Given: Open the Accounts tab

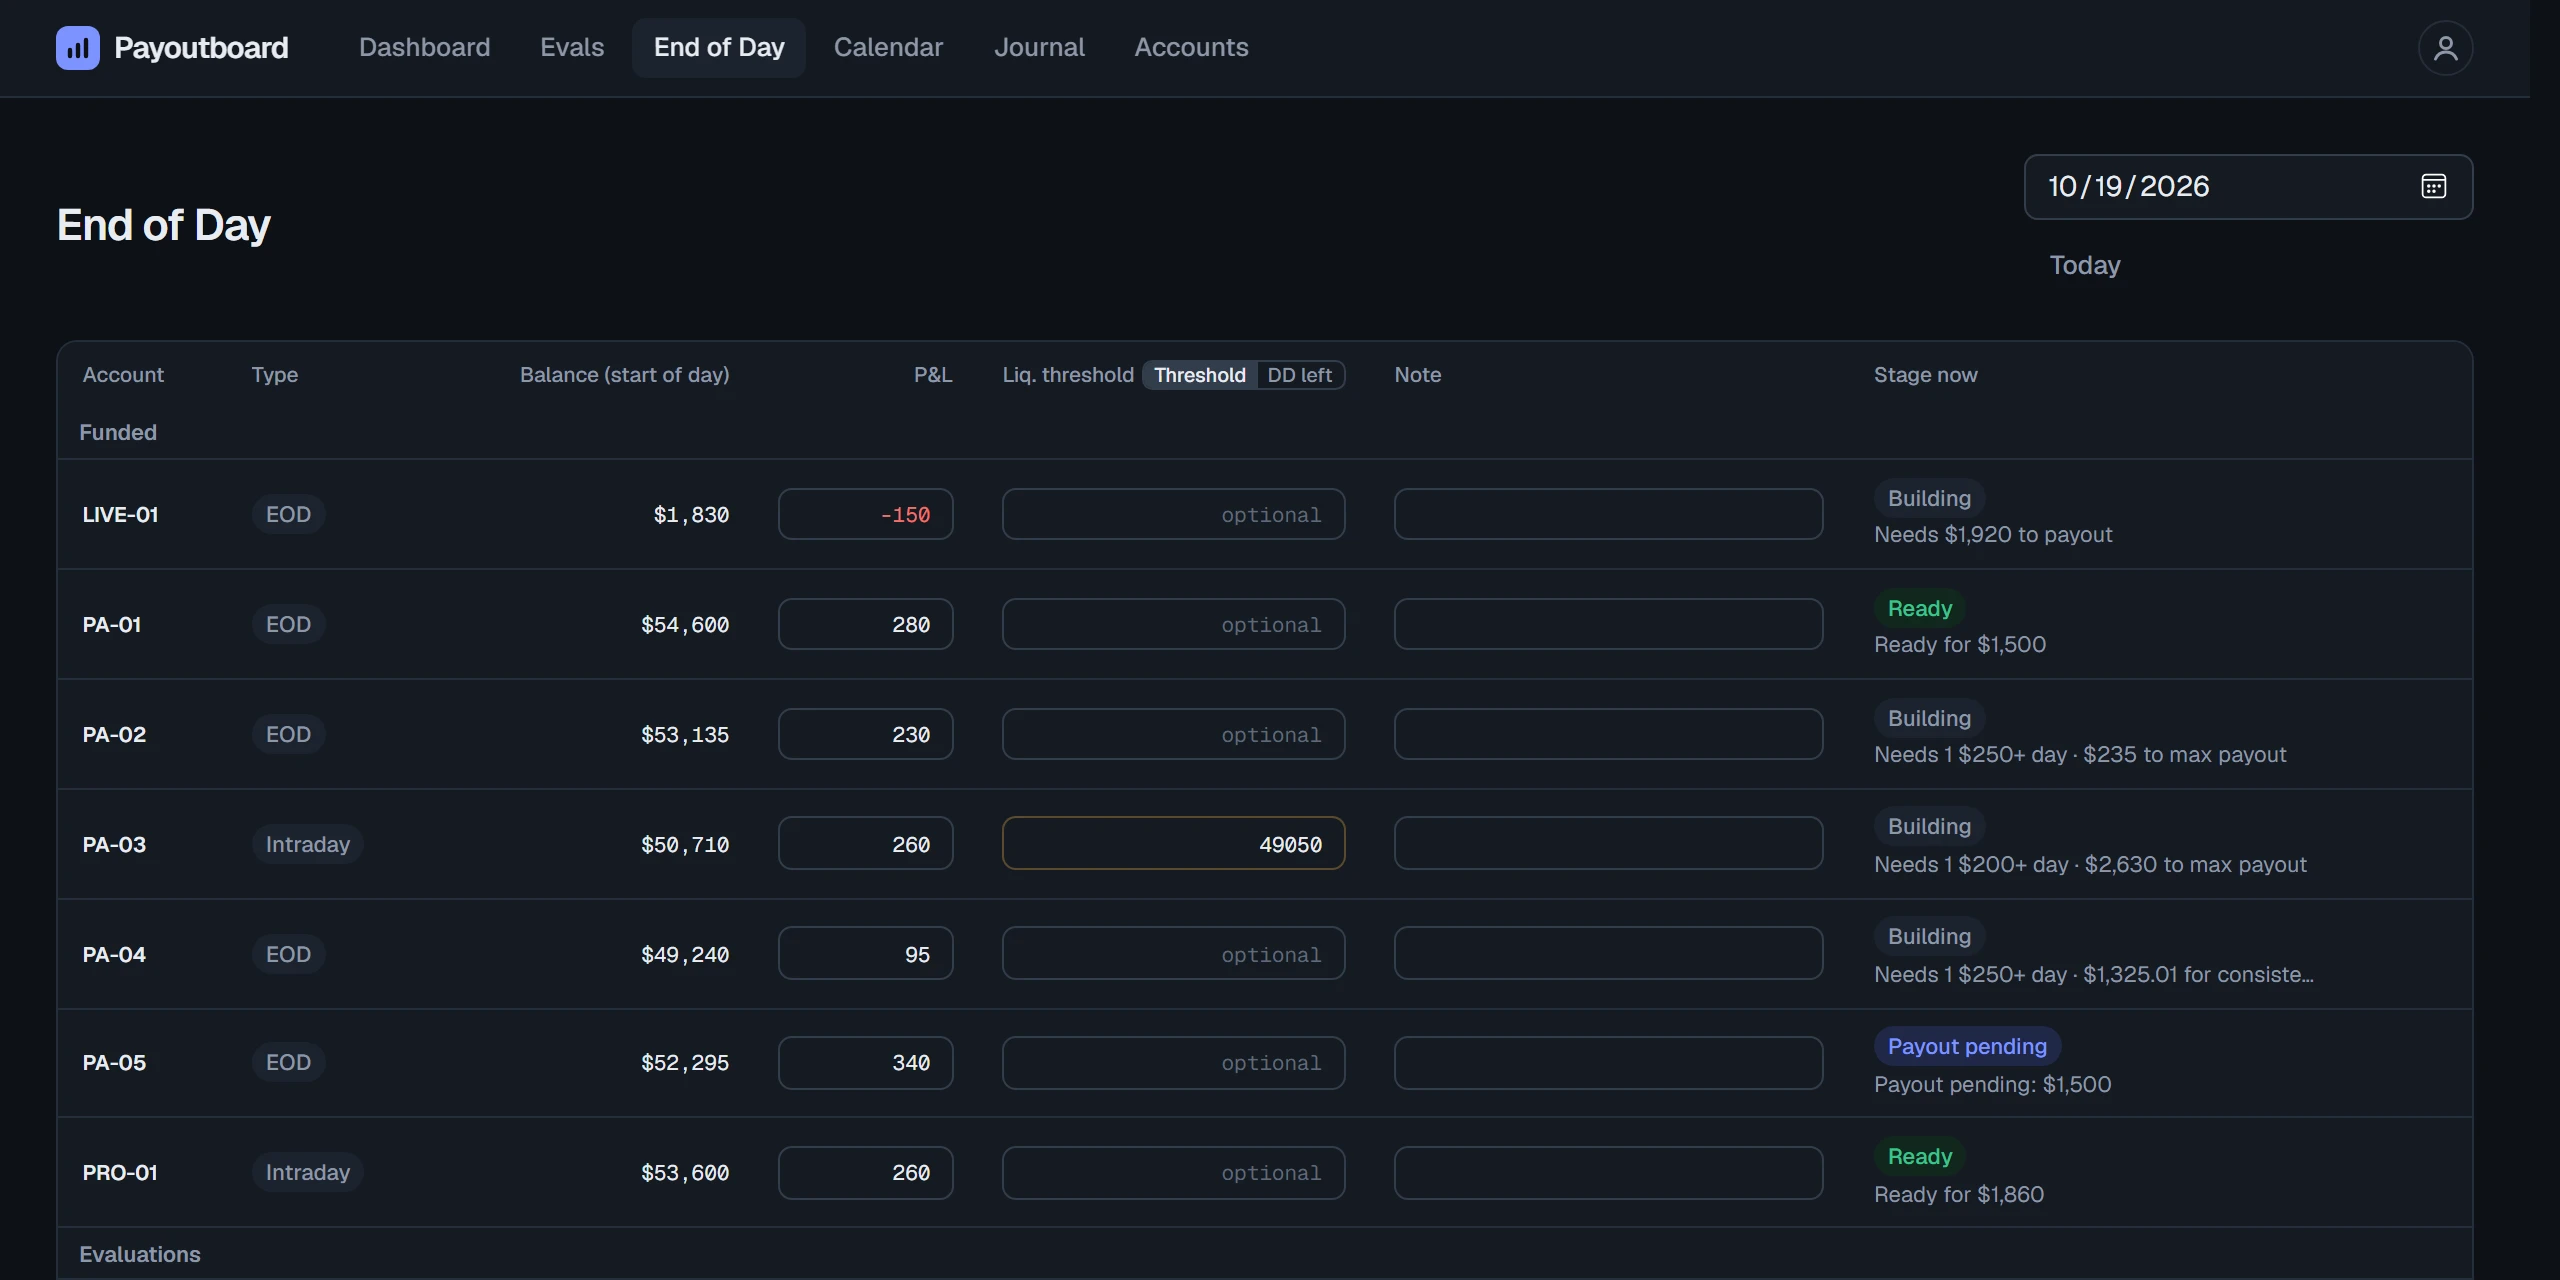Looking at the screenshot, I should (1191, 47).
